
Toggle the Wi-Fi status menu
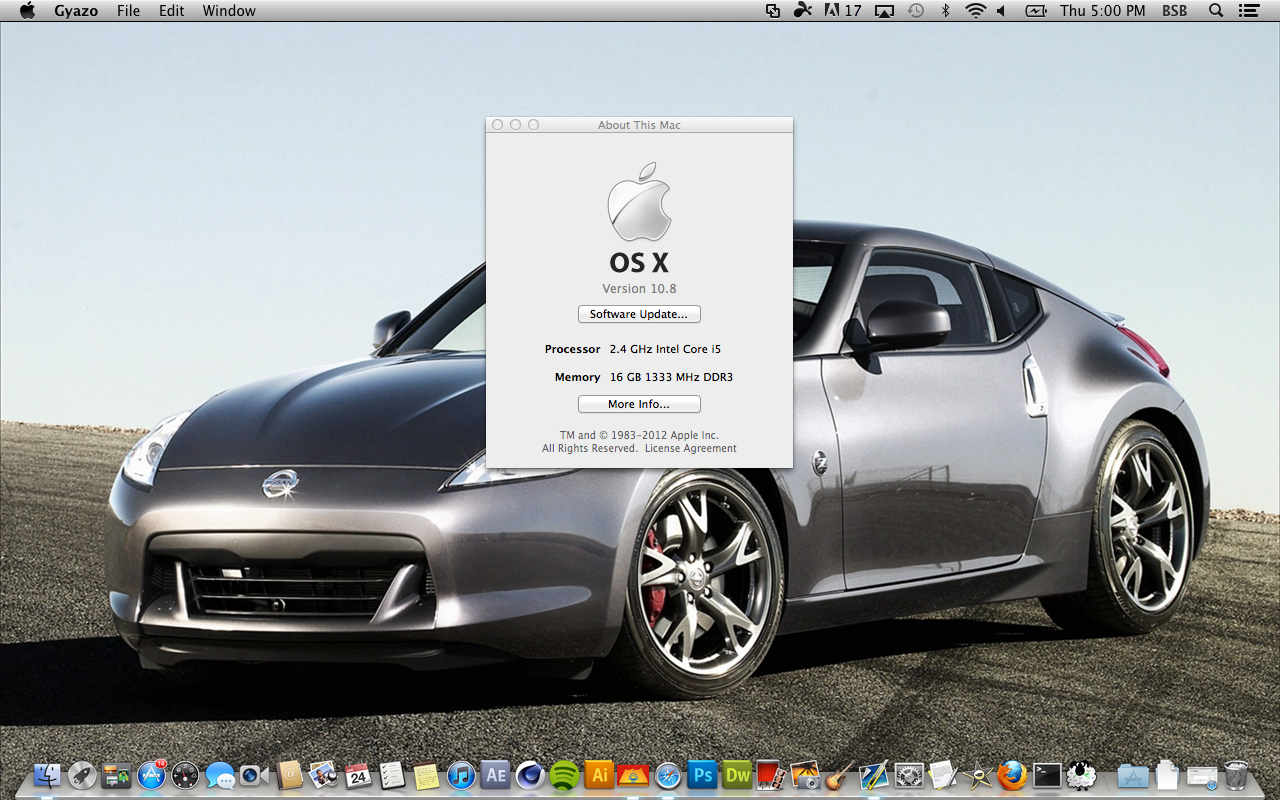(x=975, y=11)
